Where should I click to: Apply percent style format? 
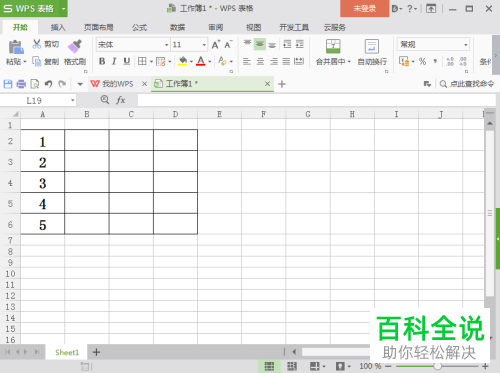tap(422, 61)
